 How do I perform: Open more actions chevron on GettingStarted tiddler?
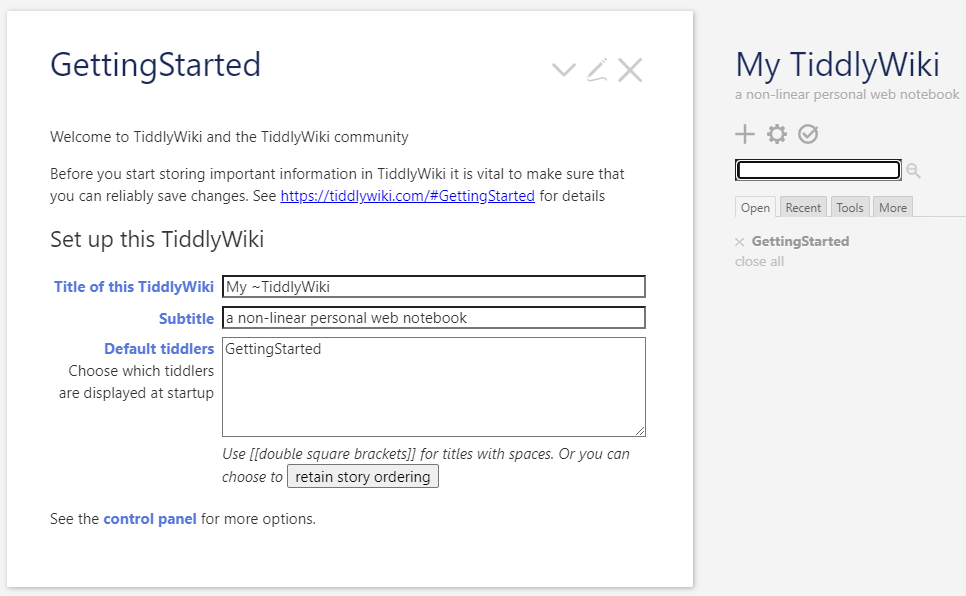564,70
